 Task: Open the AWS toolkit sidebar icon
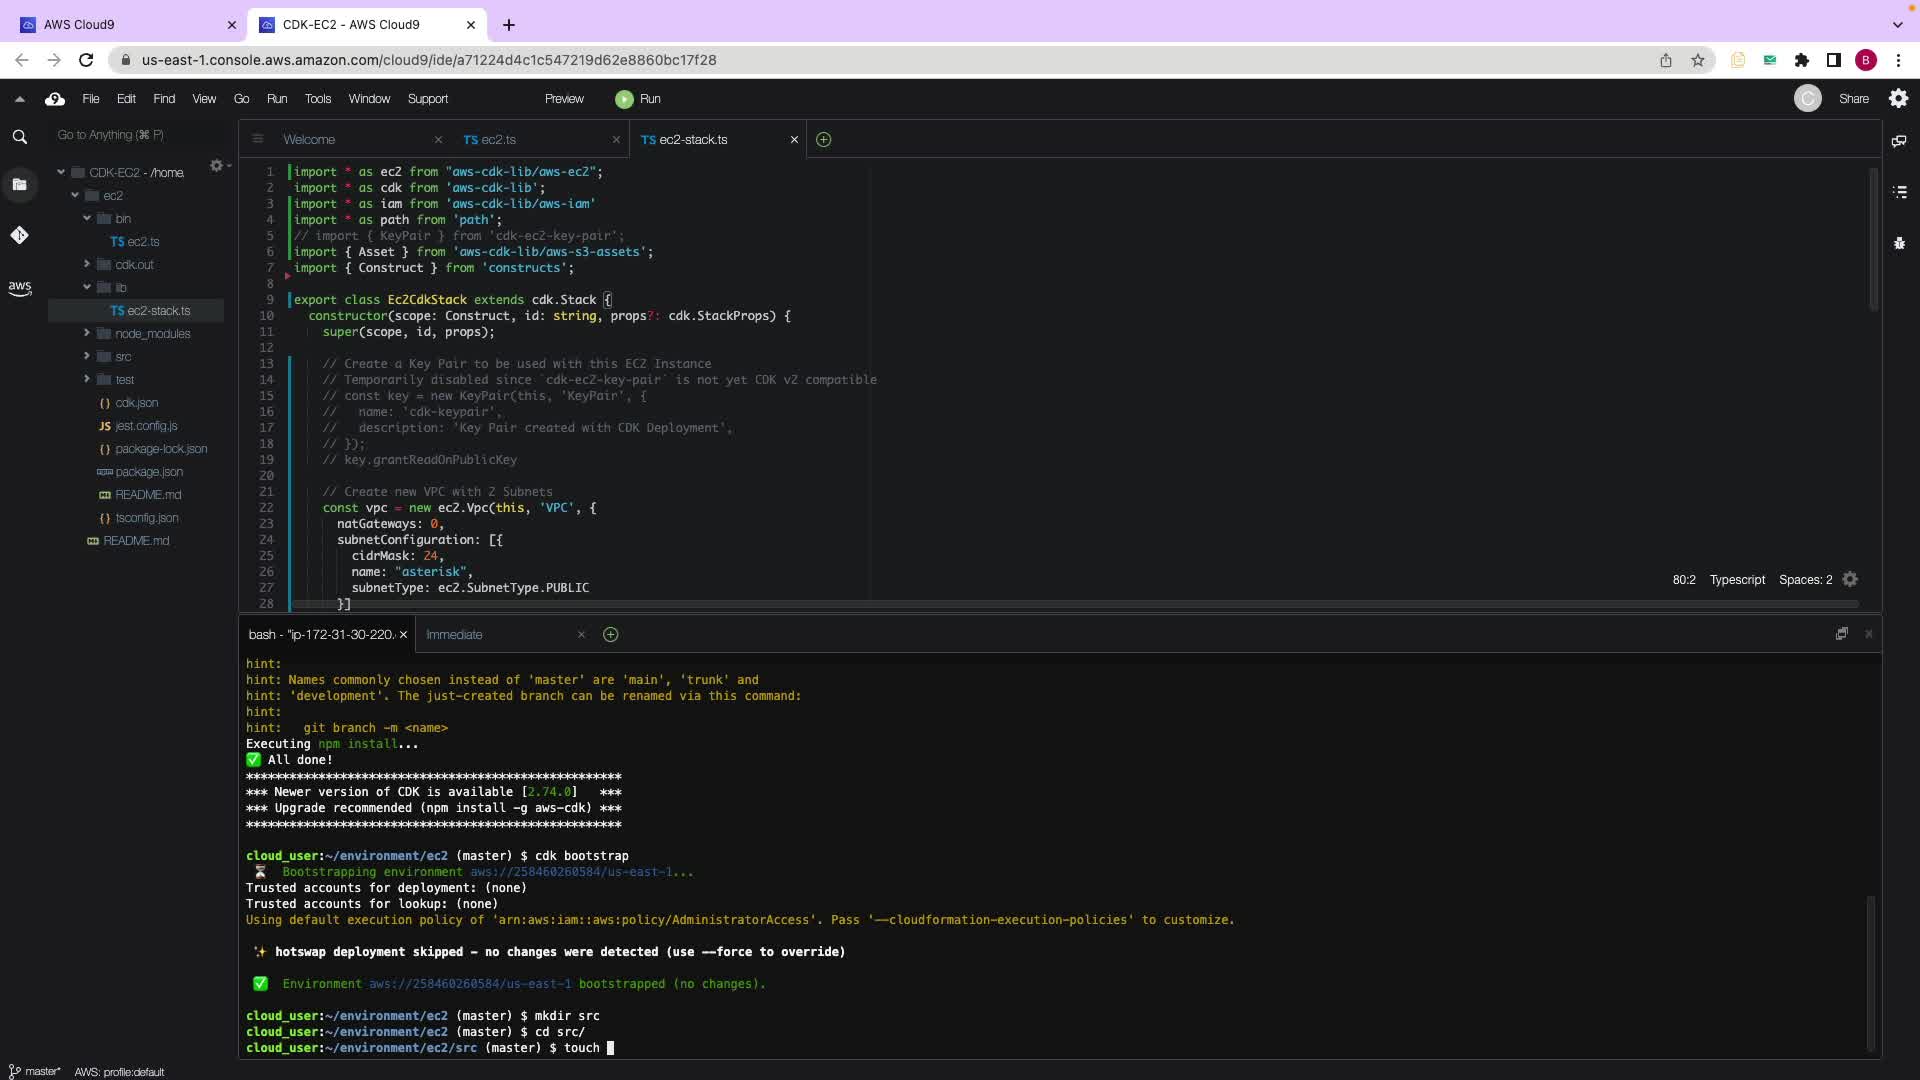(x=19, y=288)
